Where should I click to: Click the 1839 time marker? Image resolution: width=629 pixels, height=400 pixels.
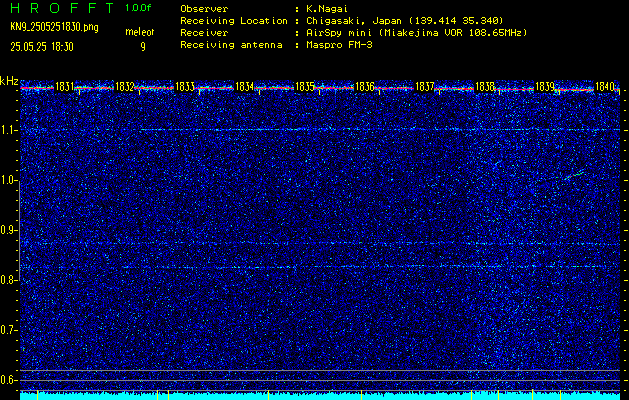click(x=545, y=87)
